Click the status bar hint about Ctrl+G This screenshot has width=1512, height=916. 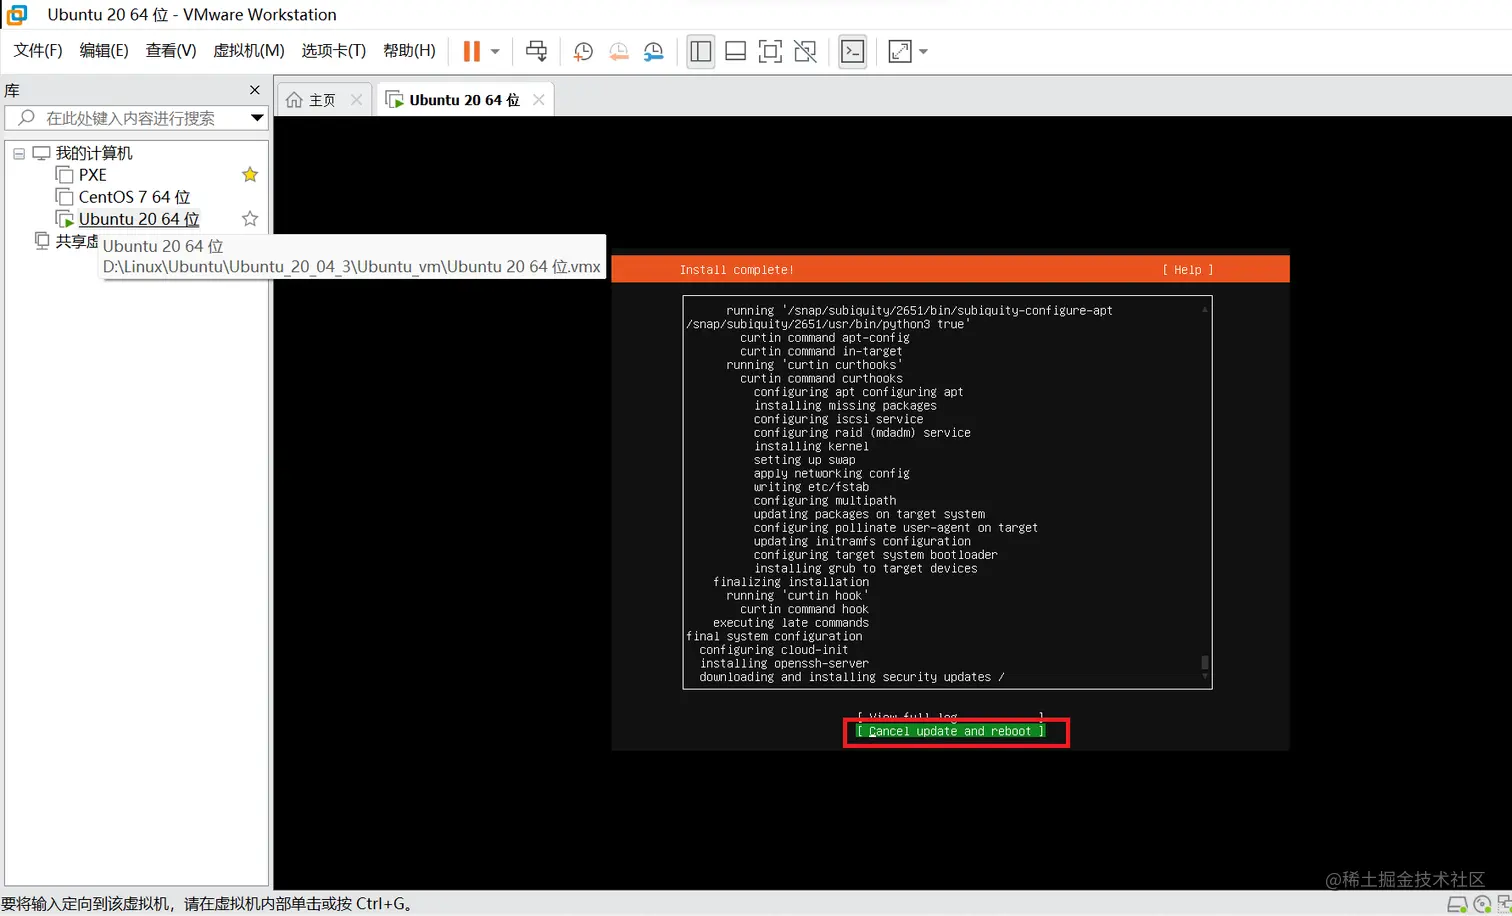click(x=208, y=904)
